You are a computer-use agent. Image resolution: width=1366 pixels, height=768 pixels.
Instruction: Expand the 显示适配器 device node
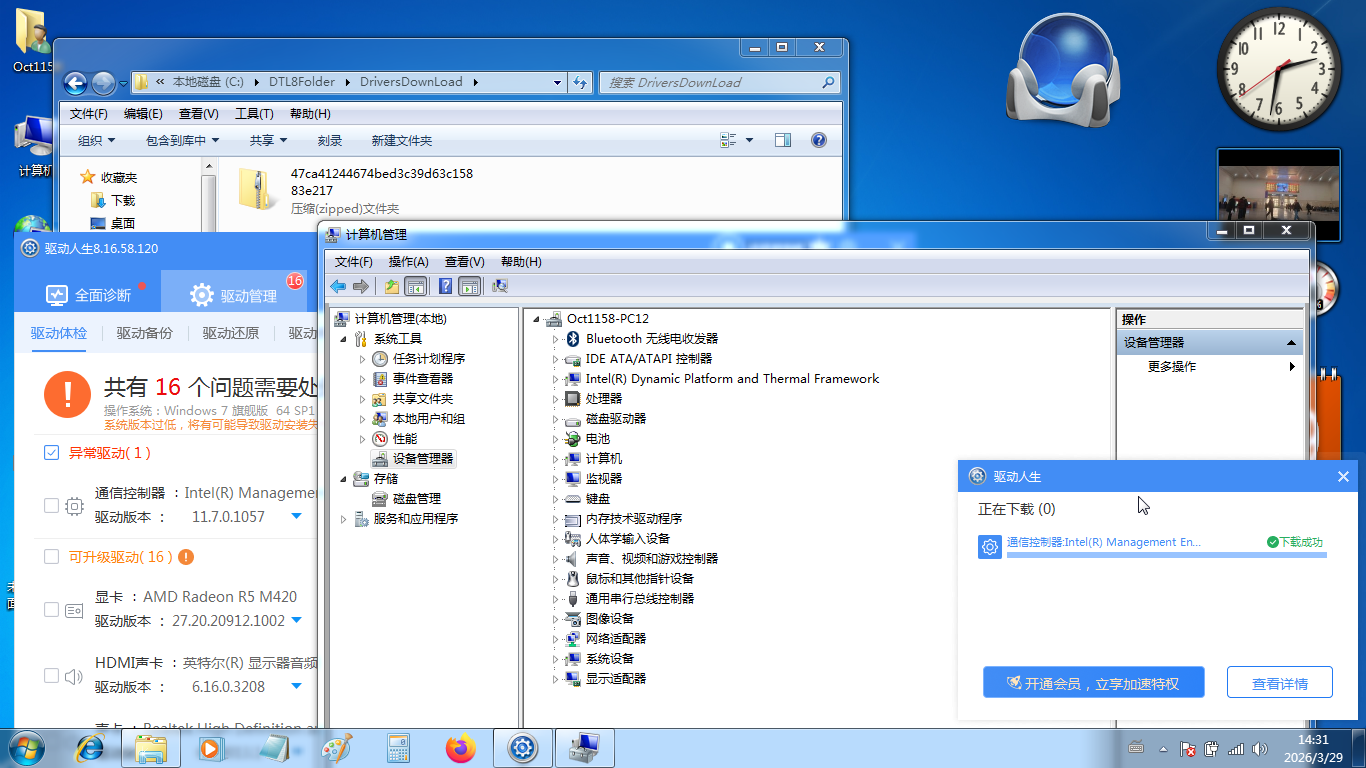click(x=556, y=679)
